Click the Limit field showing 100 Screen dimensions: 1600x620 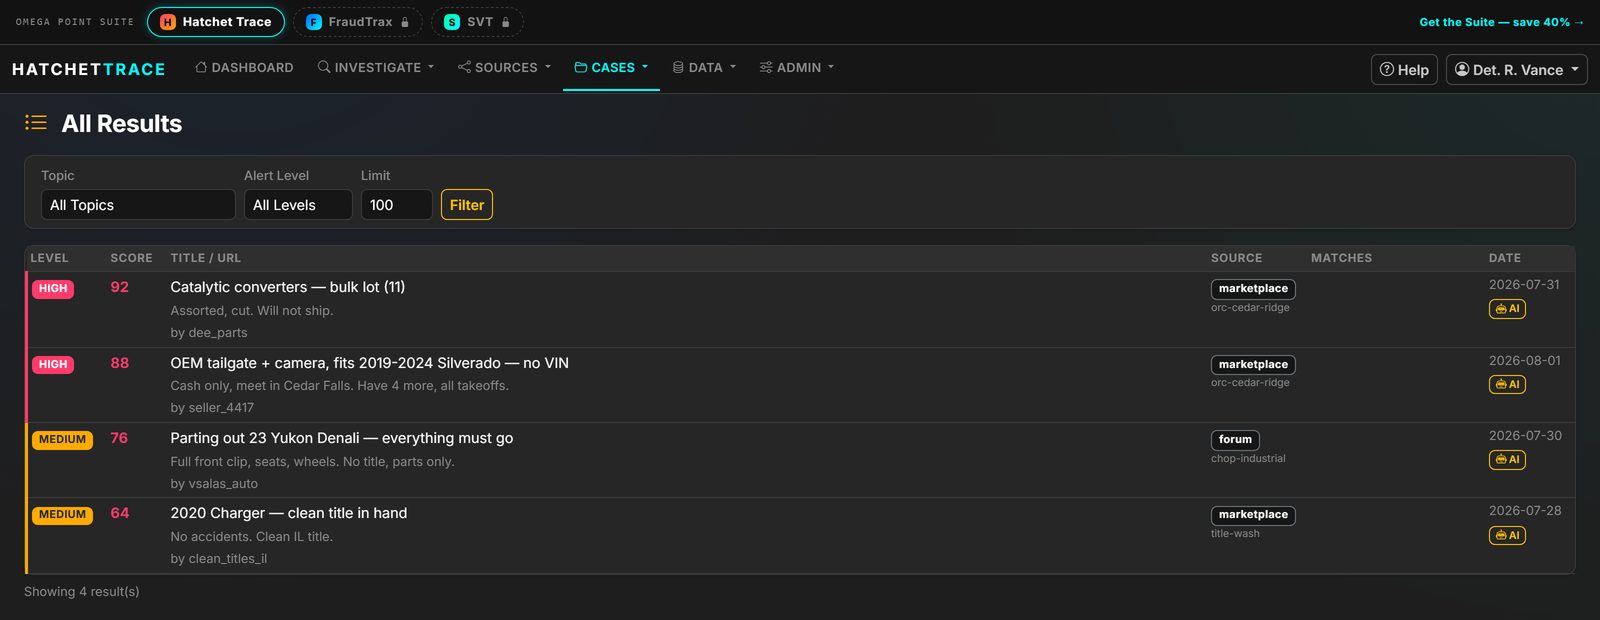(x=396, y=205)
